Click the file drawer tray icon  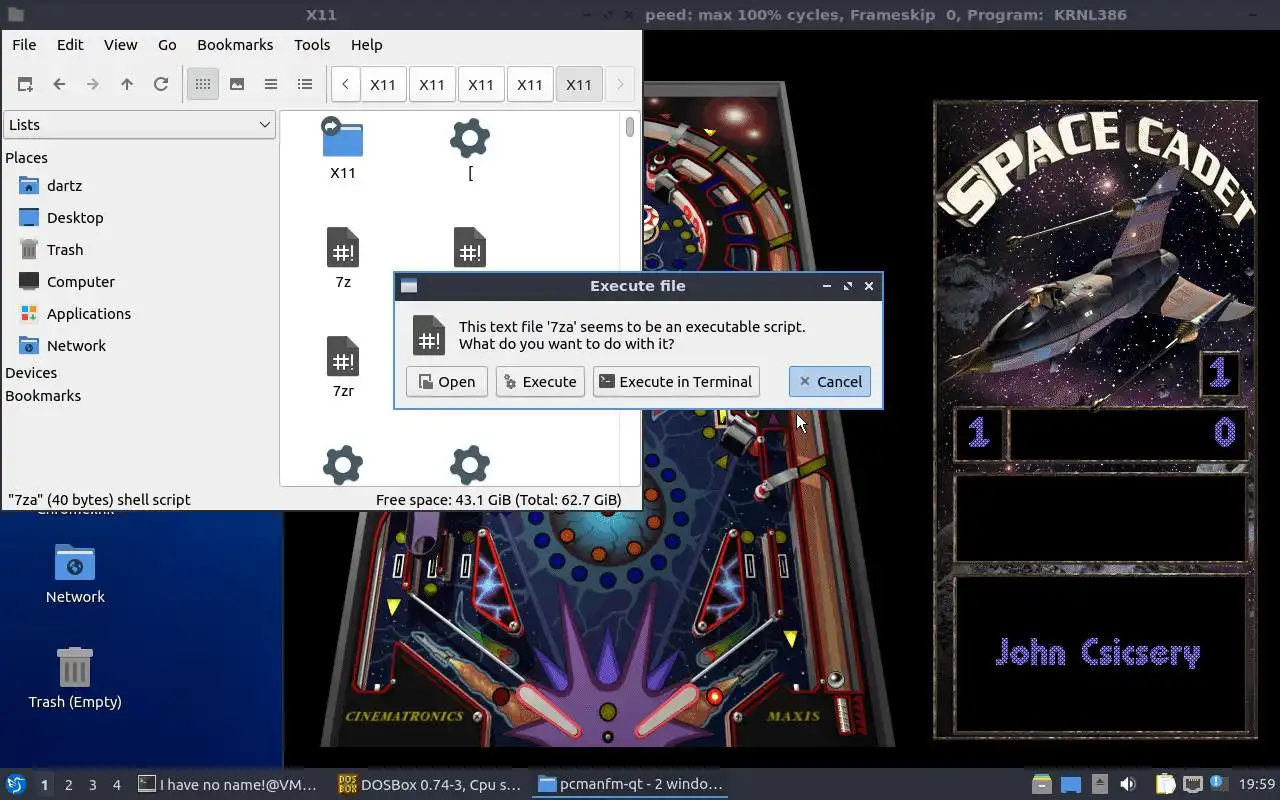pos(1041,785)
